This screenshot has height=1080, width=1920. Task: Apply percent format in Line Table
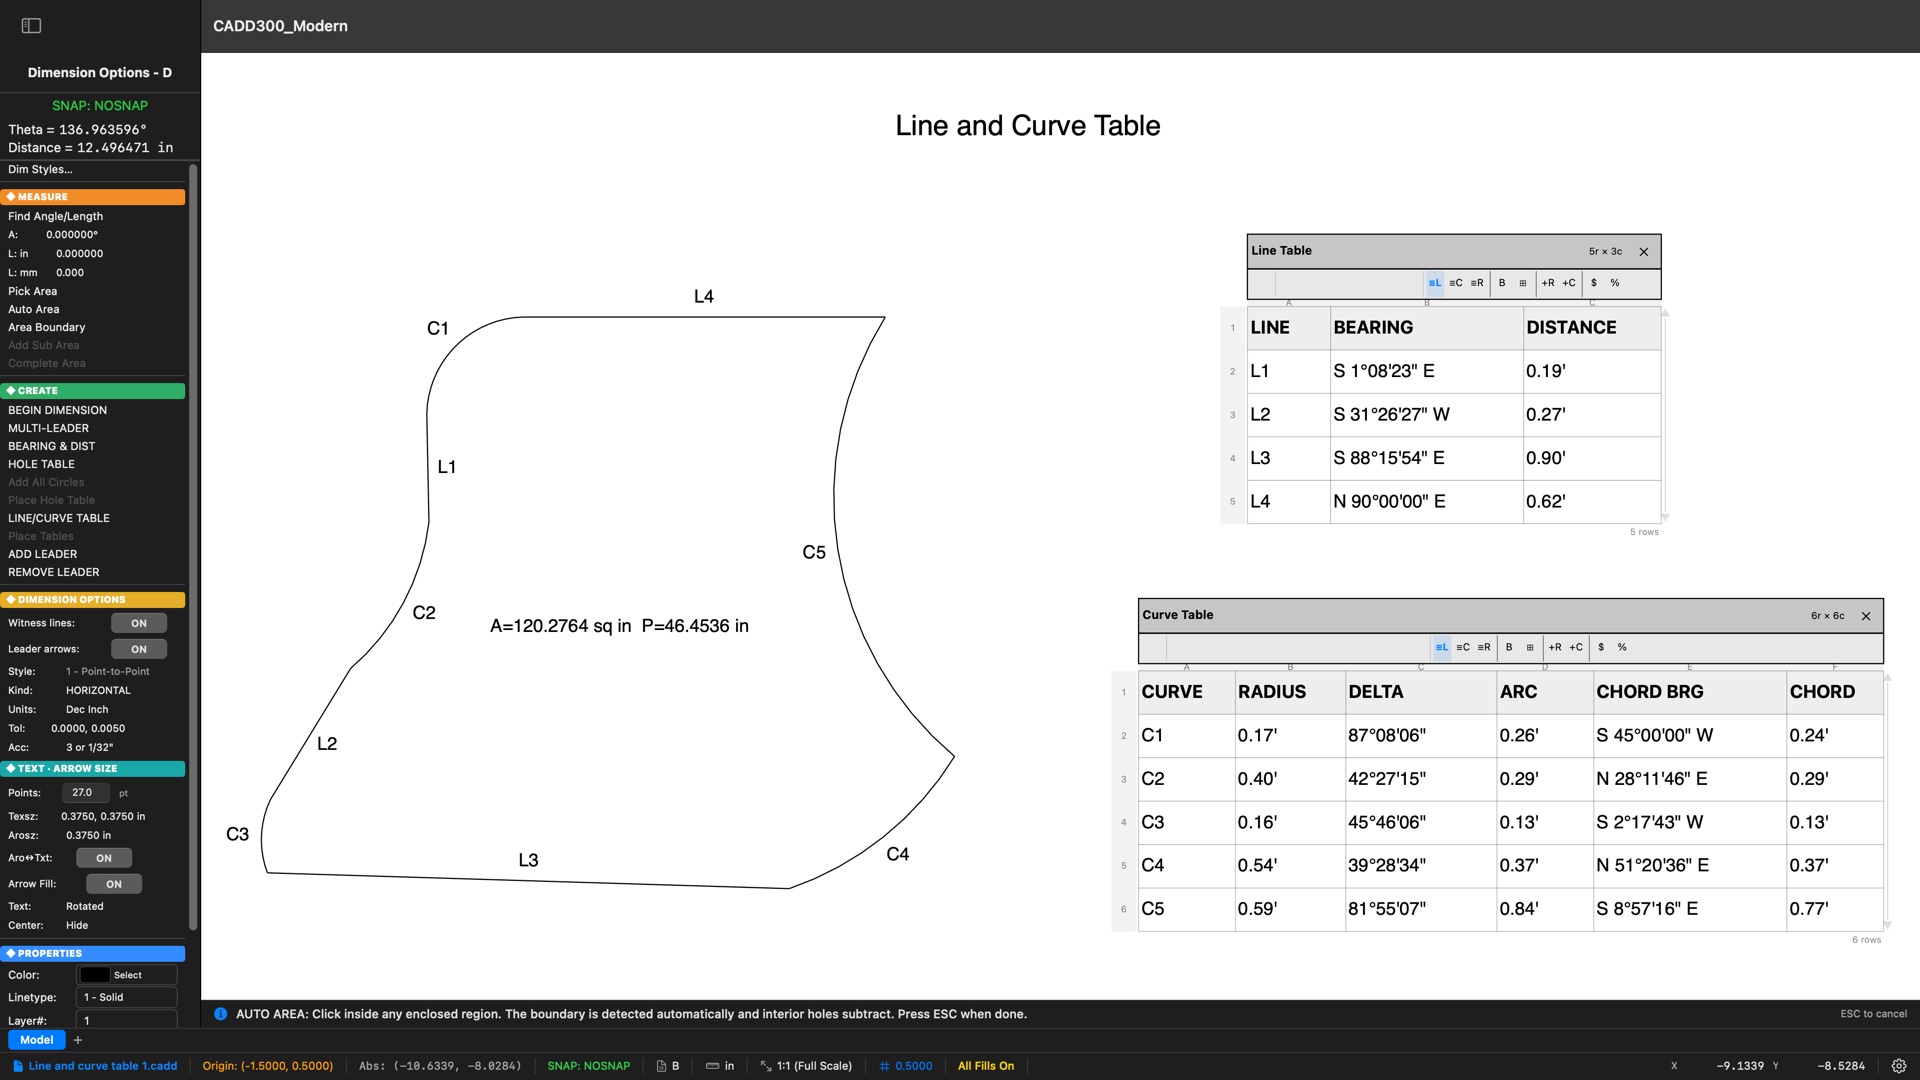pos(1615,283)
